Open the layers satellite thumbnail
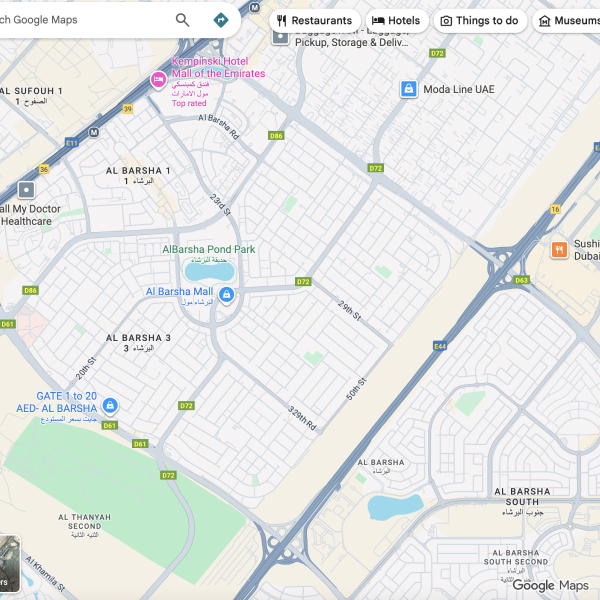The image size is (600, 600). pyautogui.click(x=10, y=564)
